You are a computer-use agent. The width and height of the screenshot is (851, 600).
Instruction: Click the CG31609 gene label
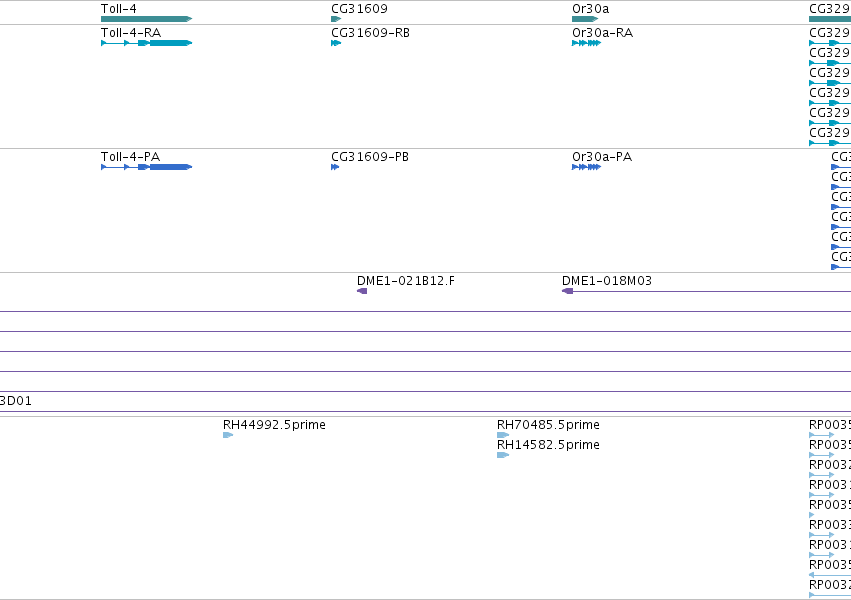(359, 9)
